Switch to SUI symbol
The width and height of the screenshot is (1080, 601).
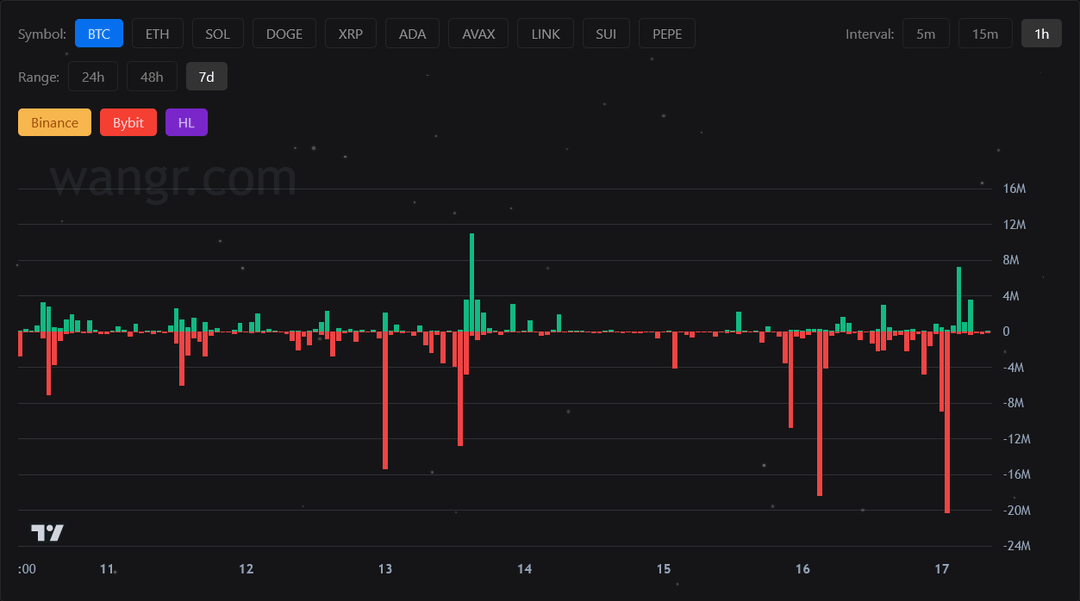(606, 34)
